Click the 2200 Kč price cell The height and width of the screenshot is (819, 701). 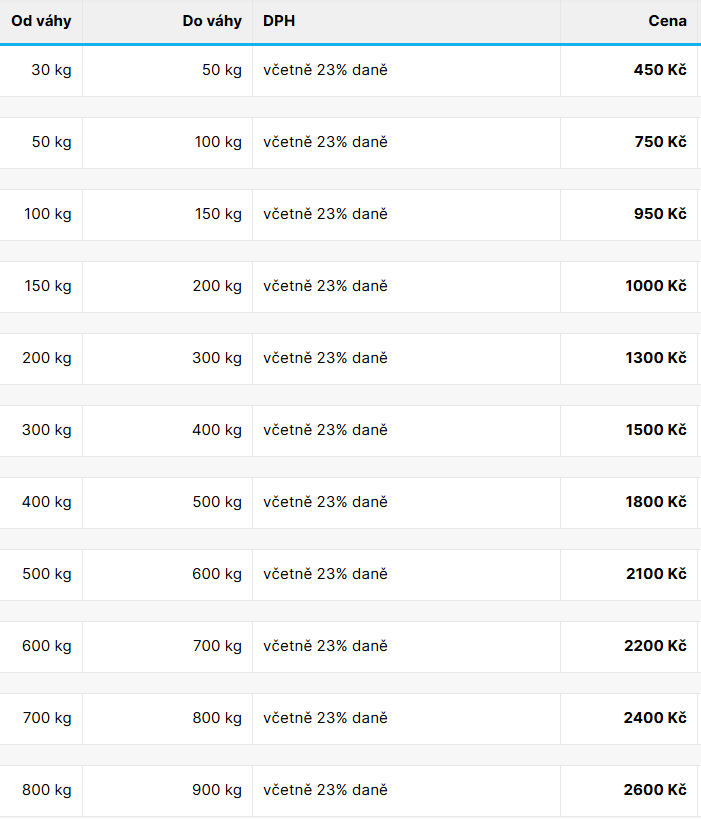[655, 646]
